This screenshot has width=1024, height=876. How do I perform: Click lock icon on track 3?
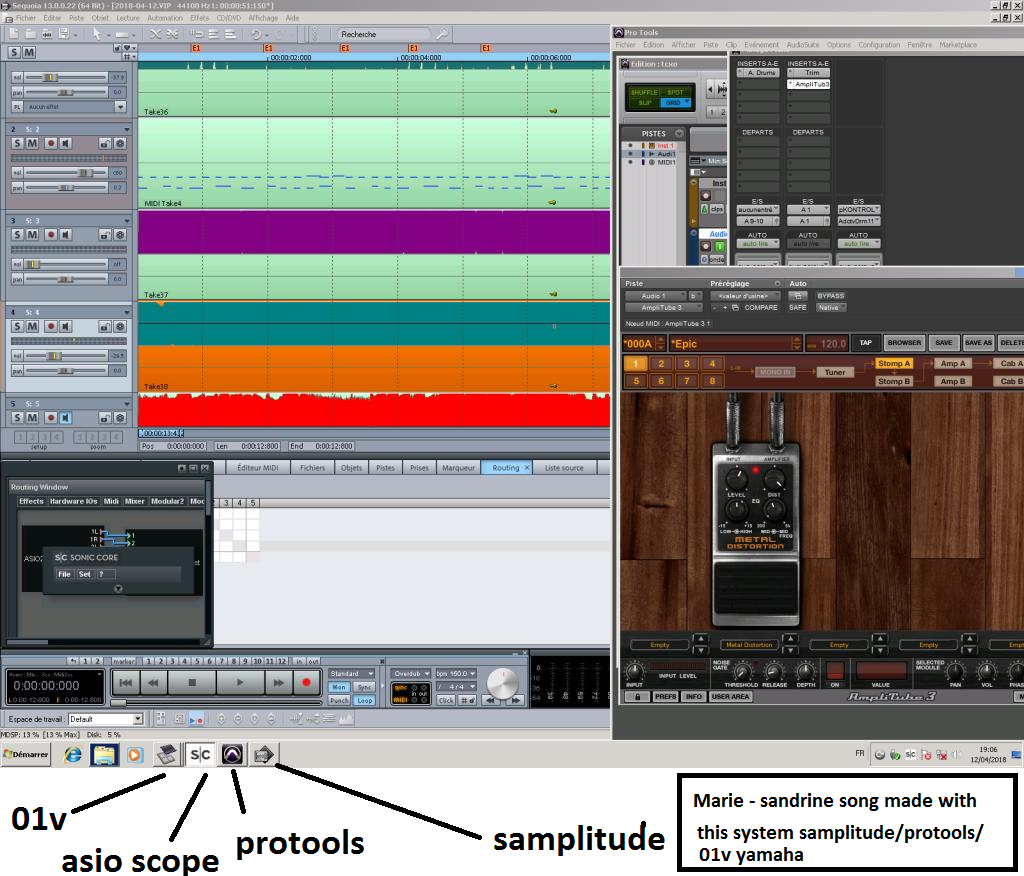coord(104,235)
